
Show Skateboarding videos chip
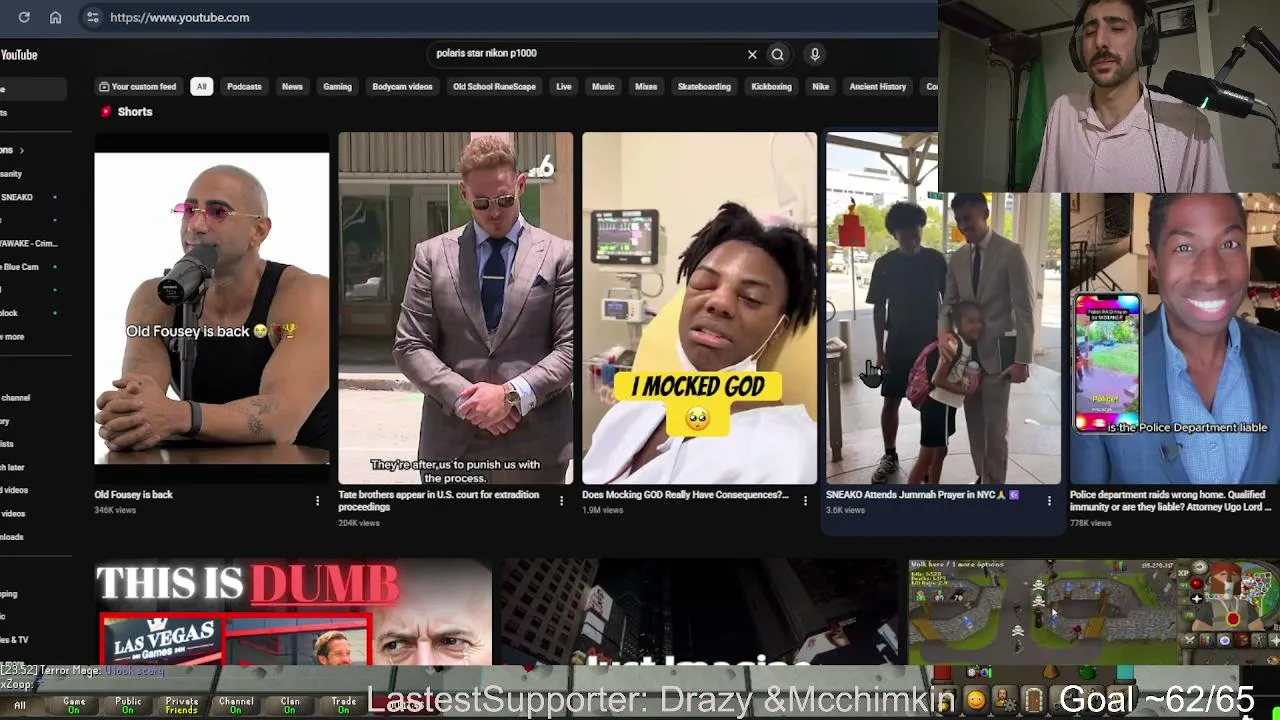point(704,87)
